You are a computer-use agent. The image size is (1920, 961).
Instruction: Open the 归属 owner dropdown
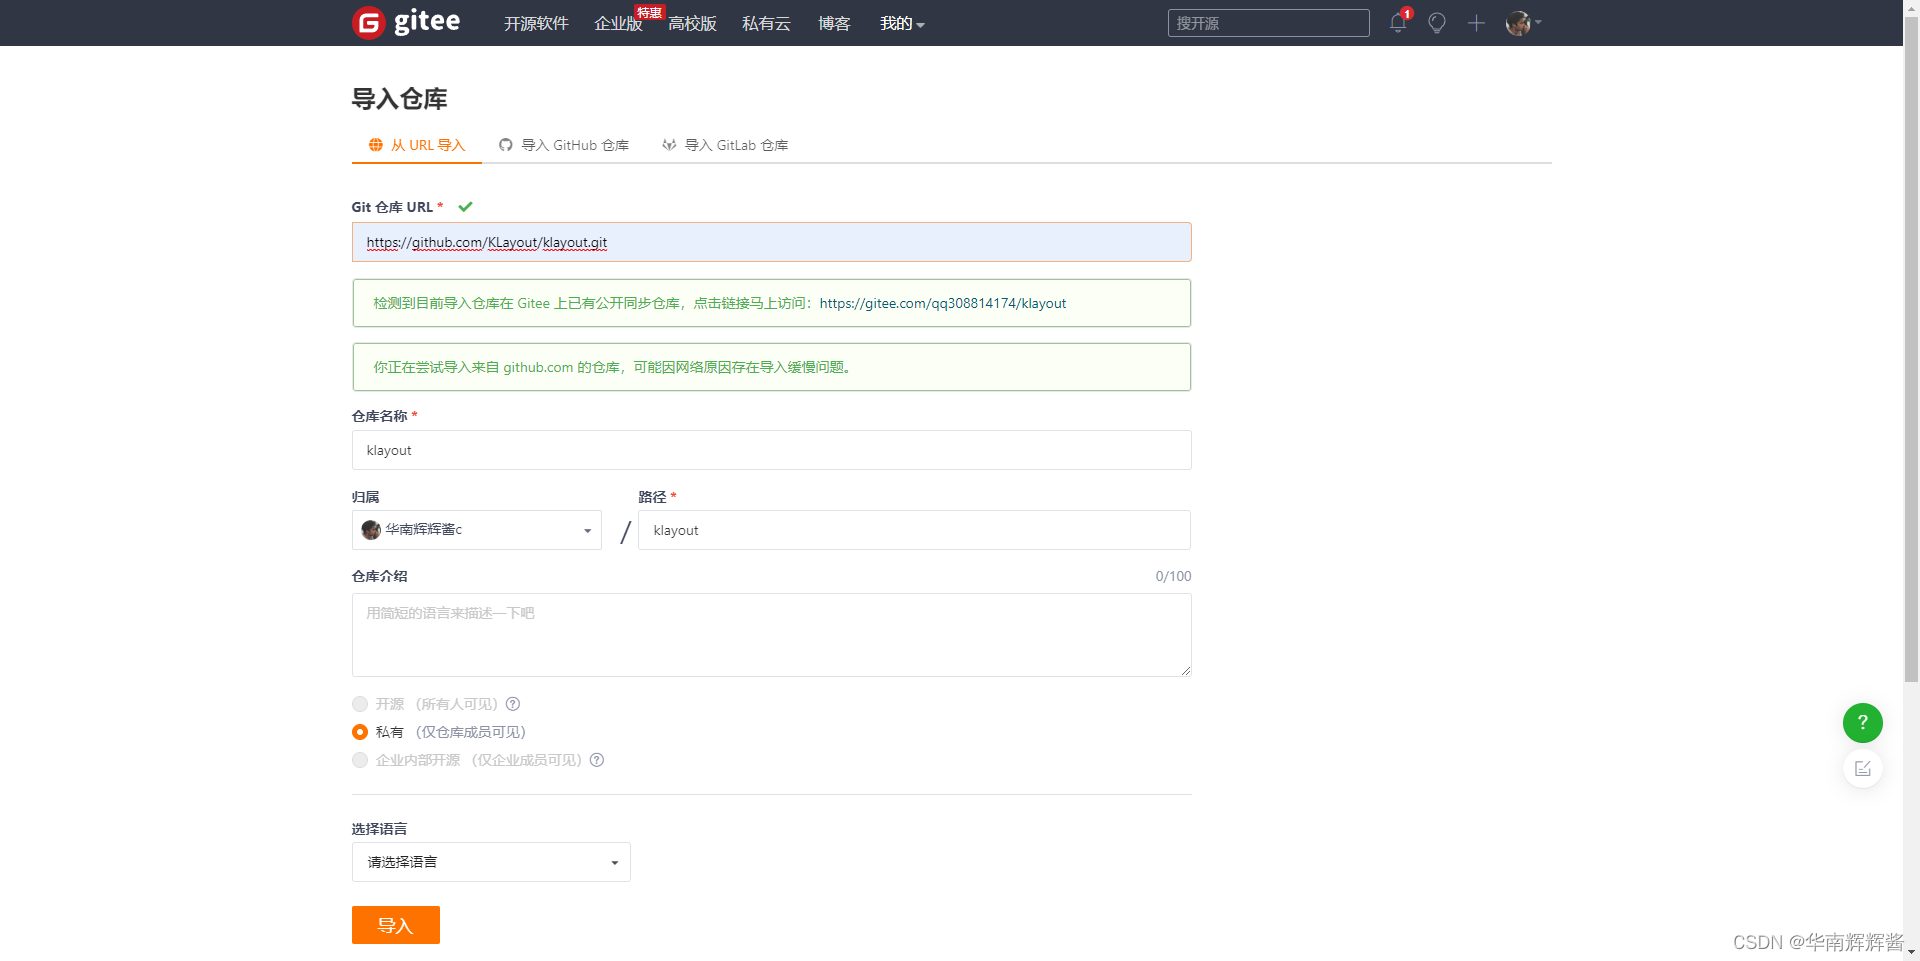(477, 530)
